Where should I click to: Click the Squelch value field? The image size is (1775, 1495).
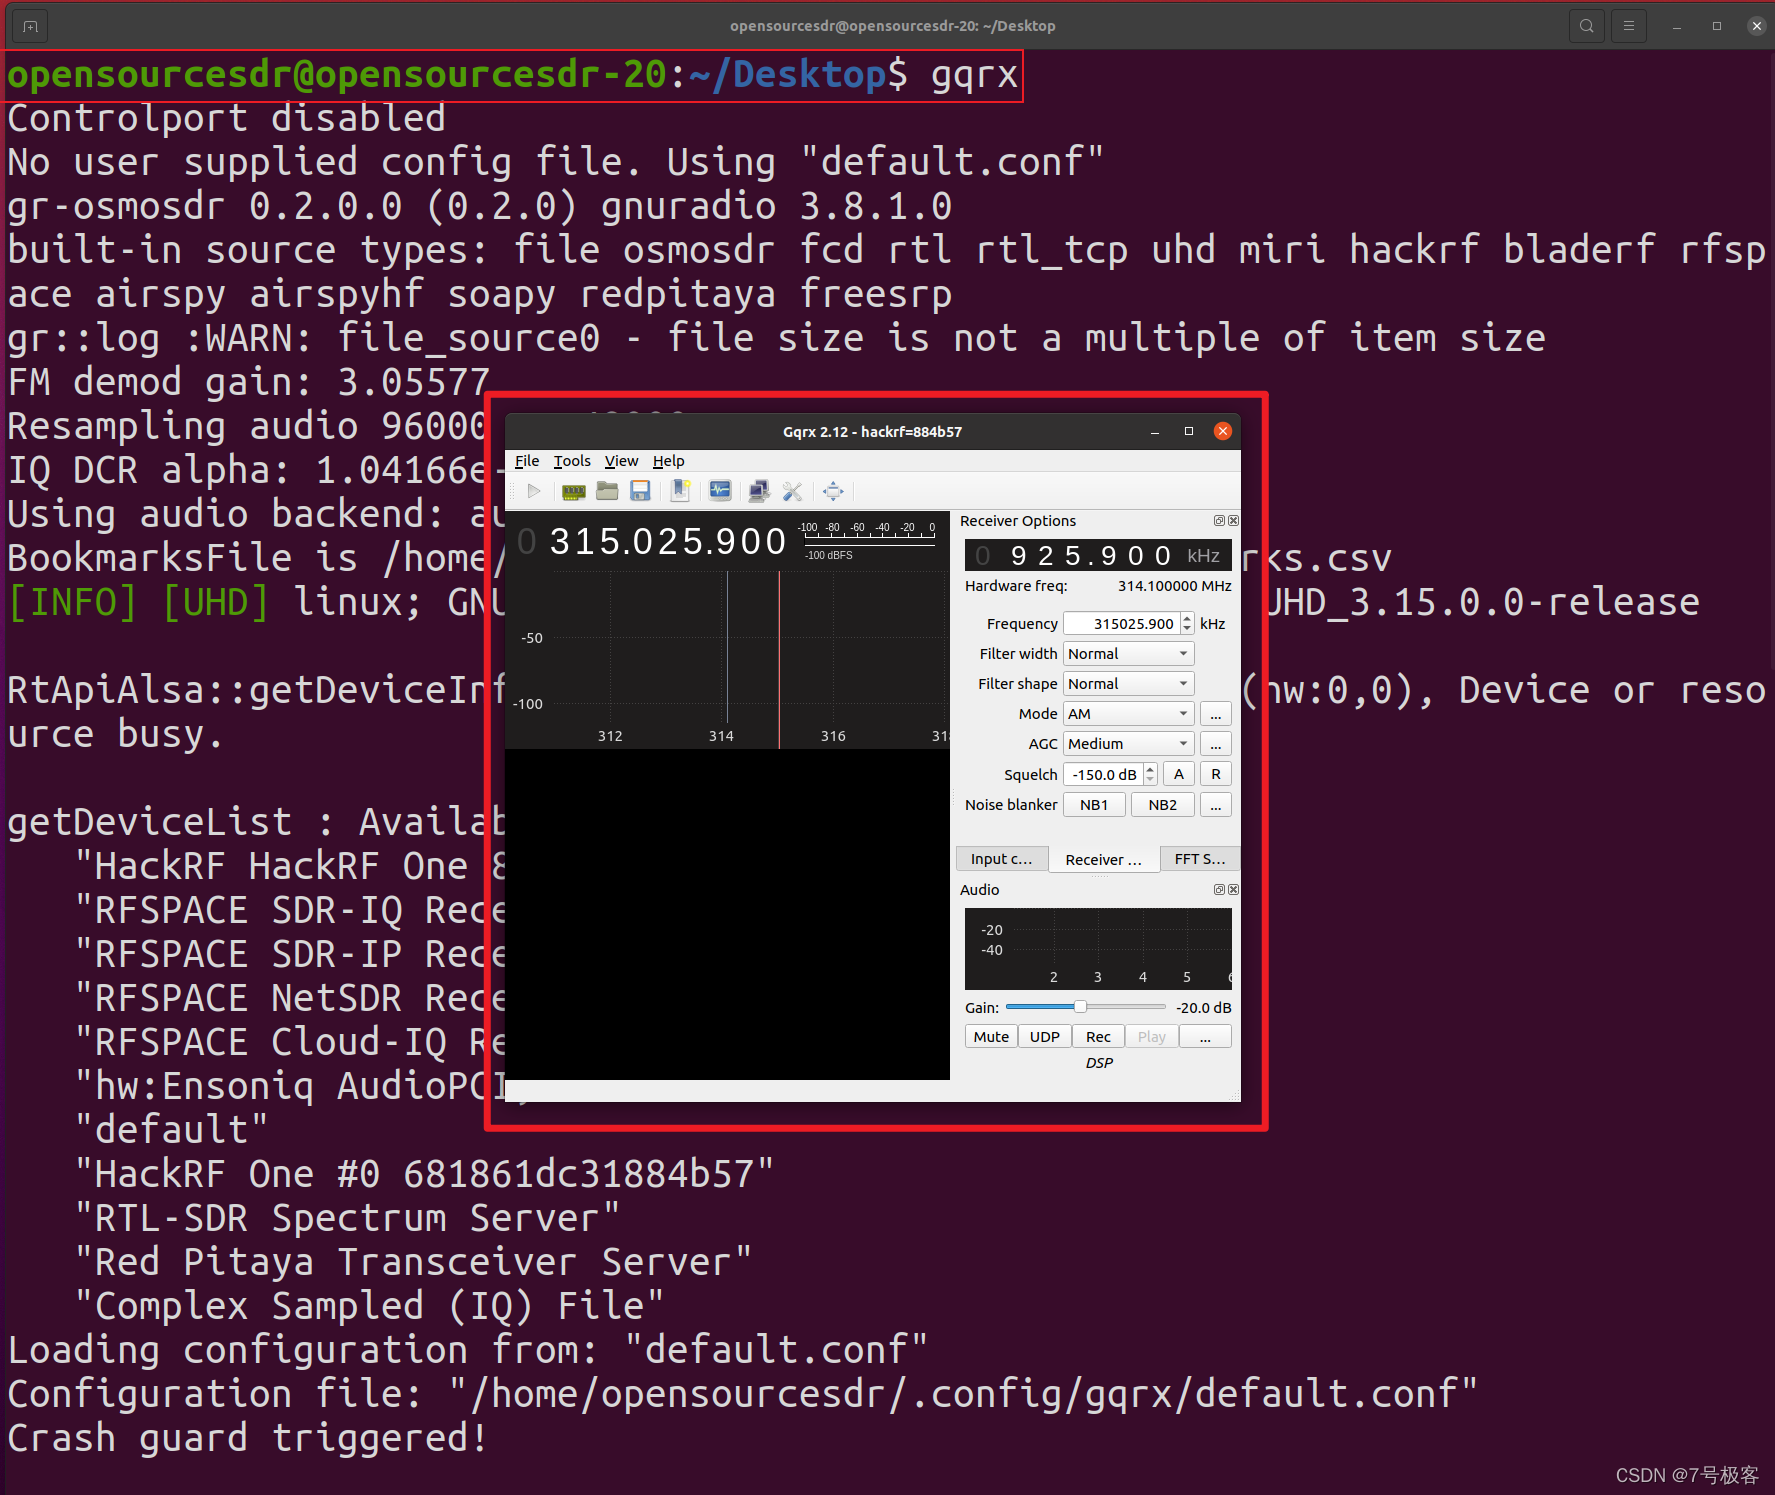point(1104,774)
